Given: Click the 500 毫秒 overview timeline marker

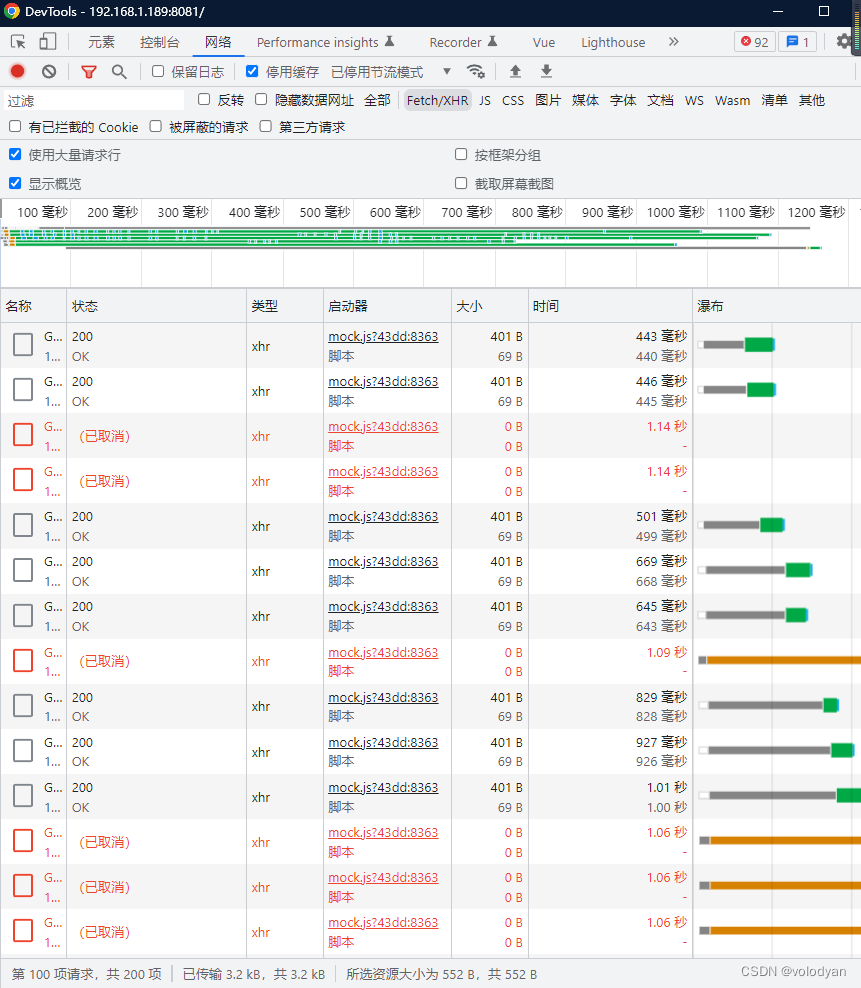Looking at the screenshot, I should click(x=325, y=212).
